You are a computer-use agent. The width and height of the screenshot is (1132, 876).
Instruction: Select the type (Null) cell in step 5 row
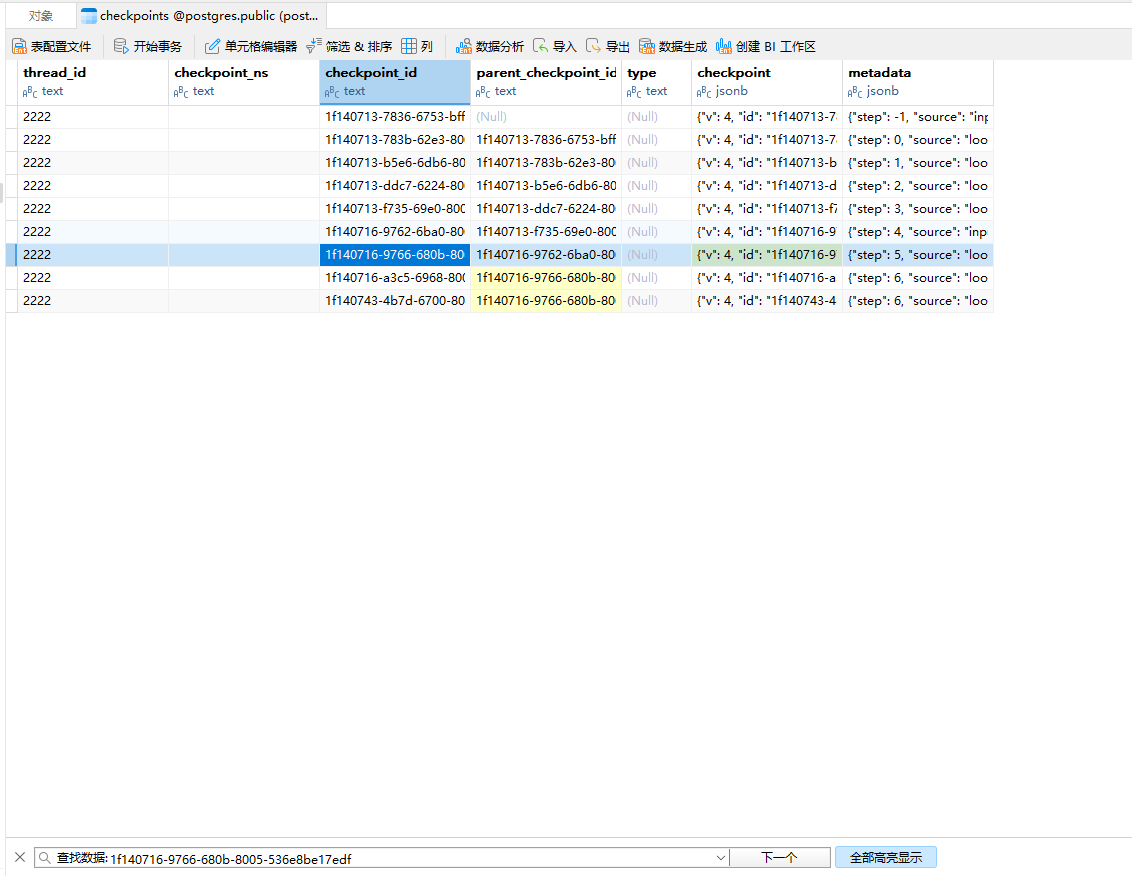pos(656,255)
